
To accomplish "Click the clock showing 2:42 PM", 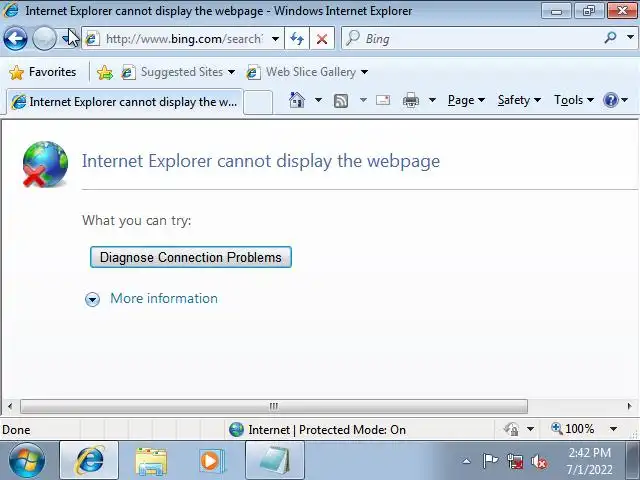I will pos(589,453).
